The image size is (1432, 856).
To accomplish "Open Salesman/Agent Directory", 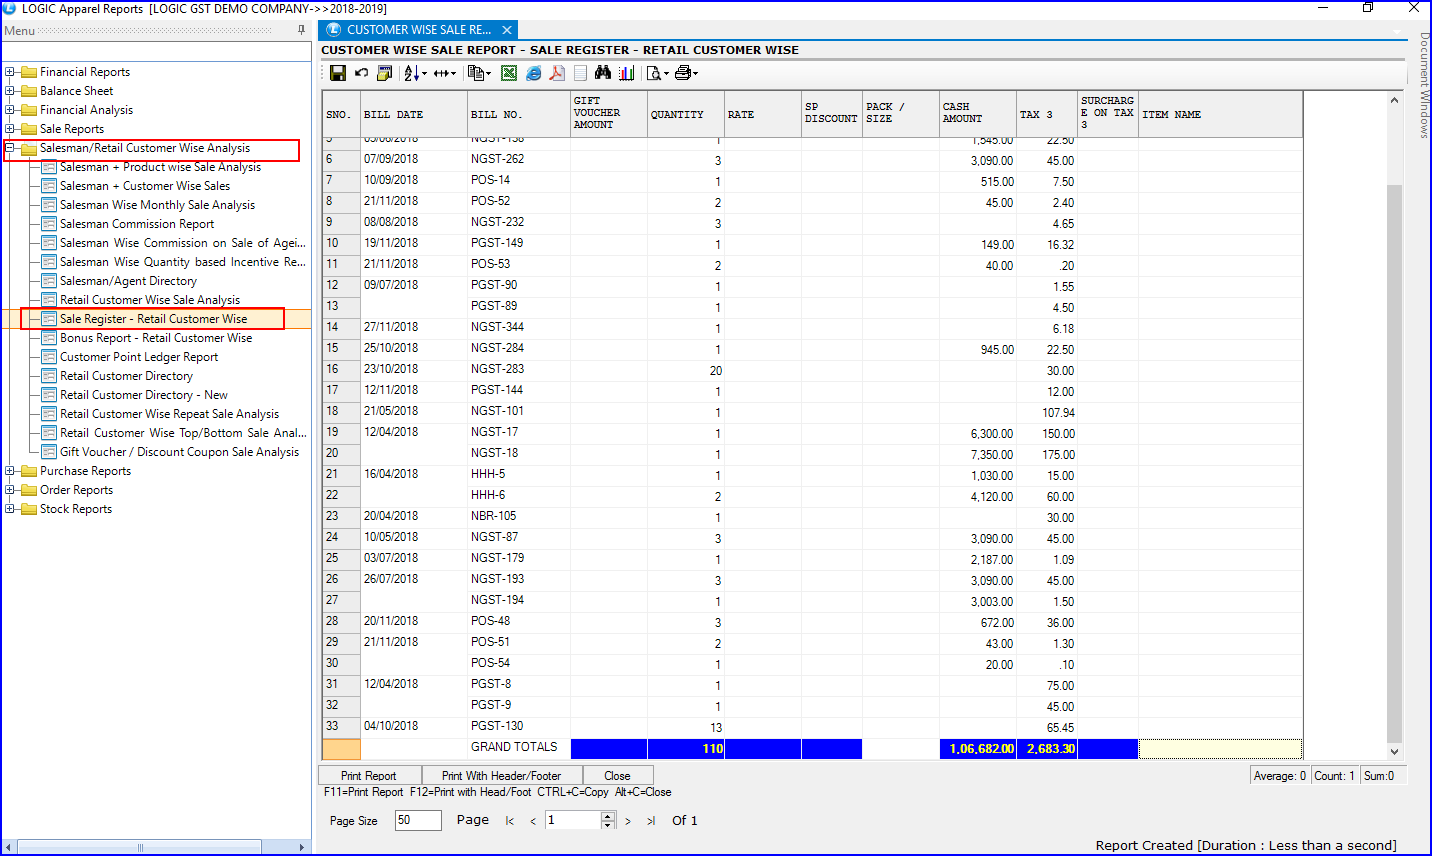I will point(128,281).
